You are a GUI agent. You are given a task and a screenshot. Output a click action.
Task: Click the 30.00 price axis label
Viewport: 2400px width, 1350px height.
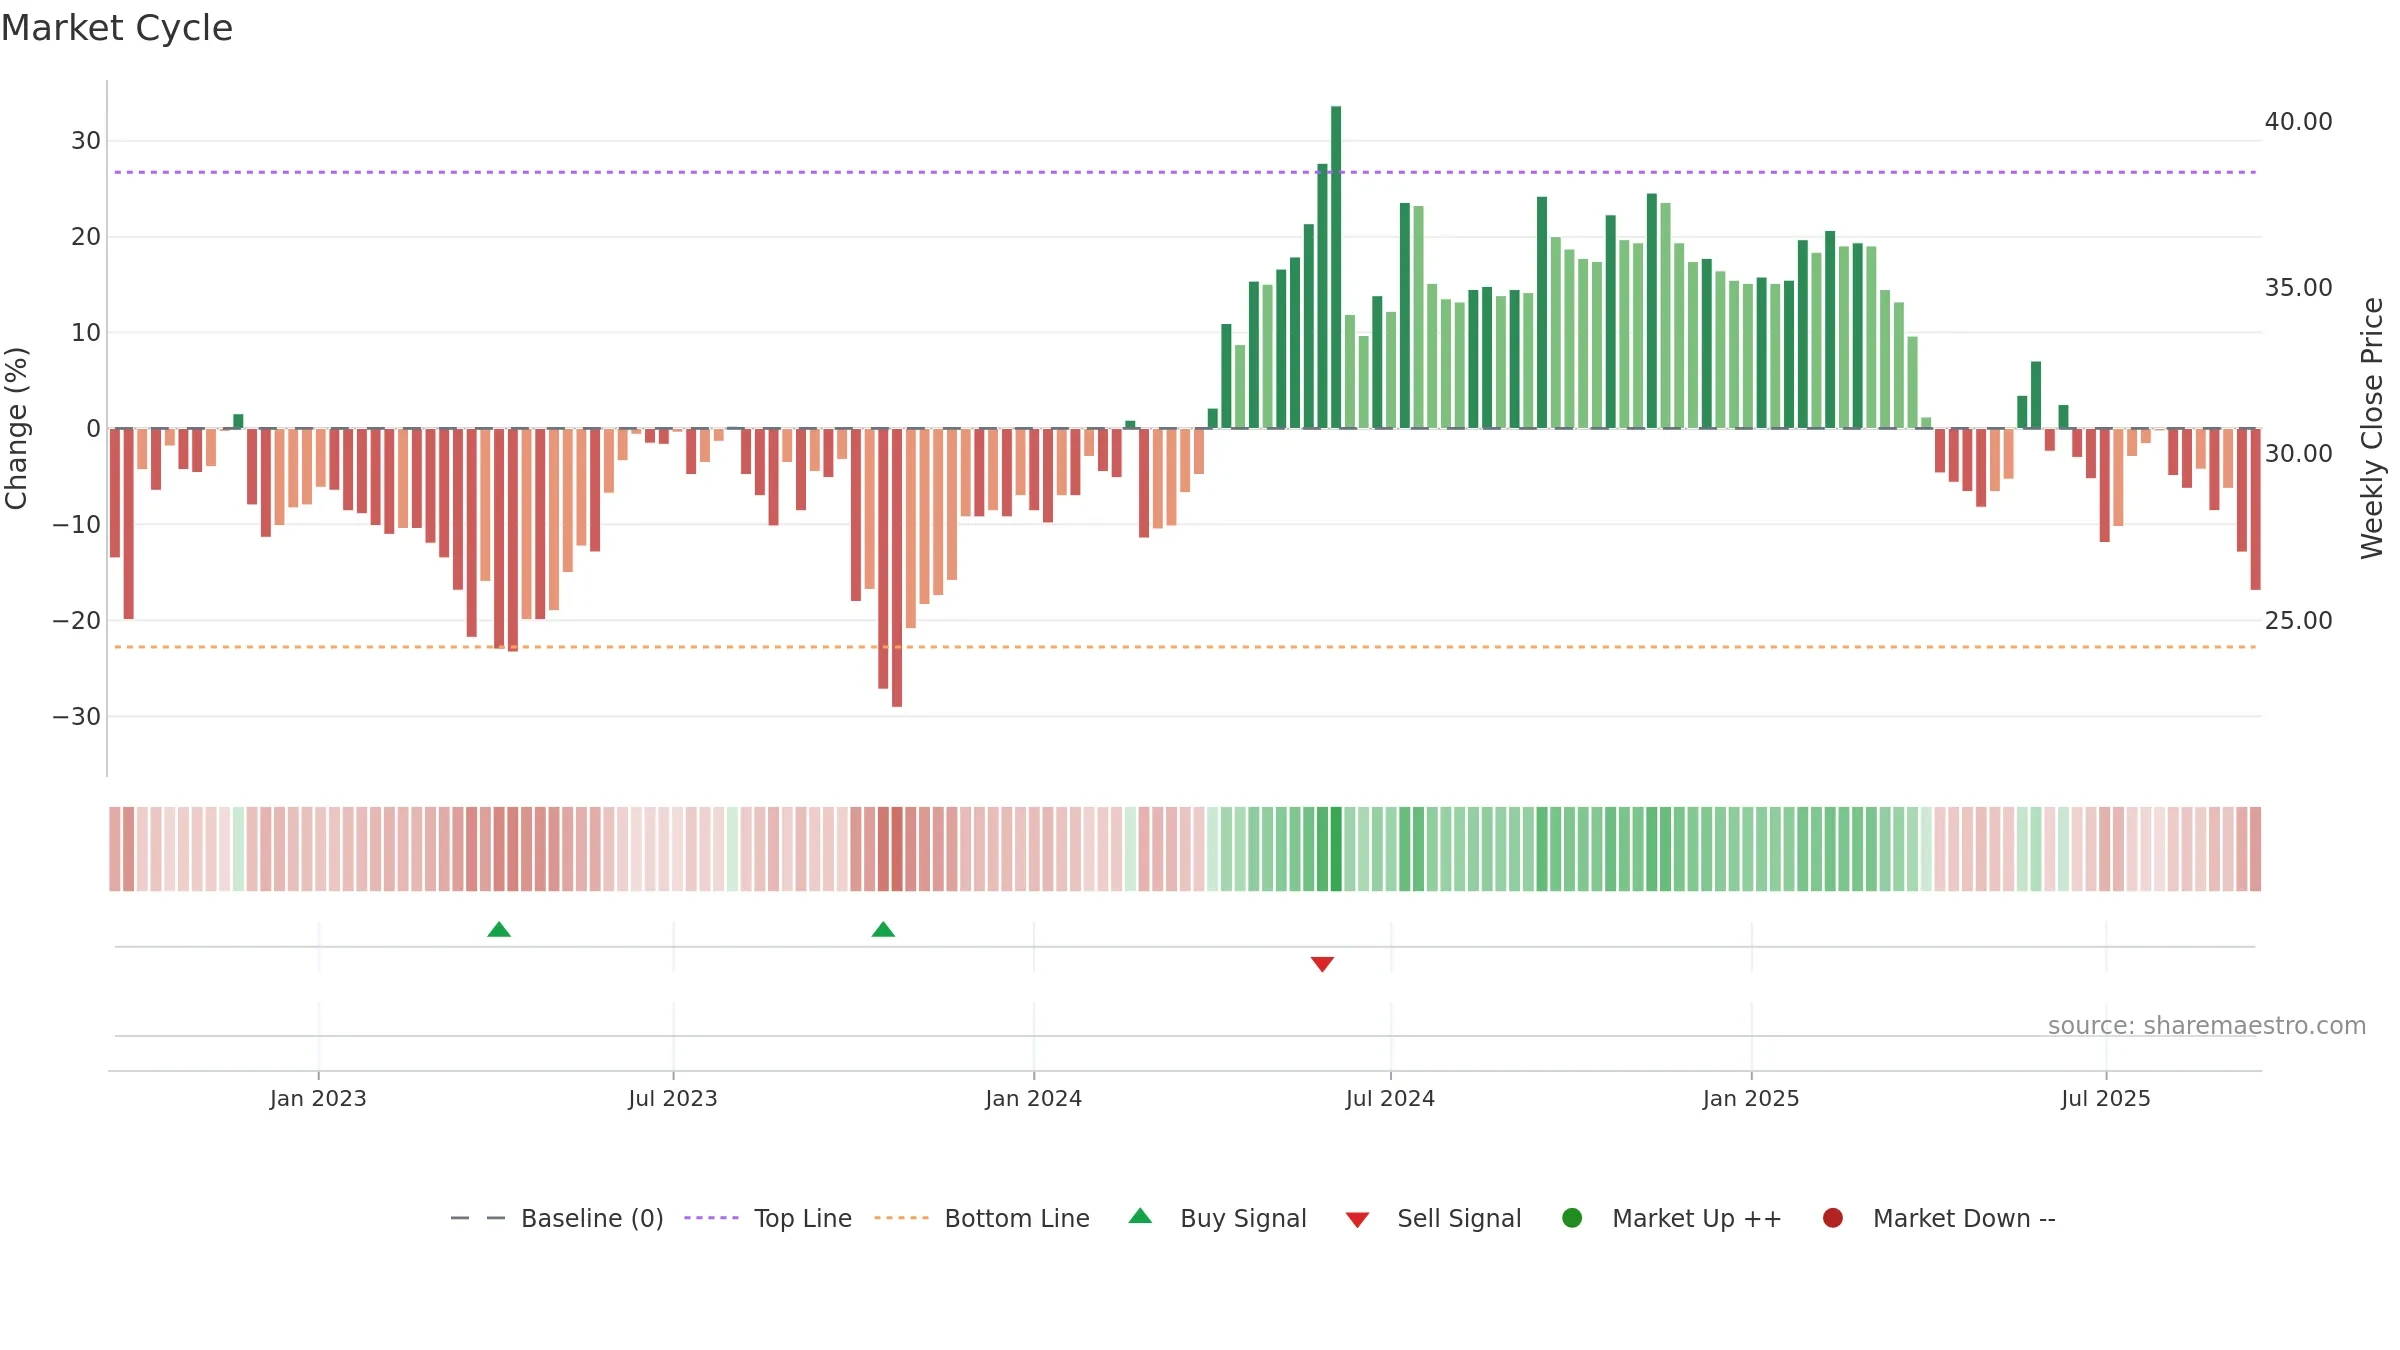tap(2298, 454)
